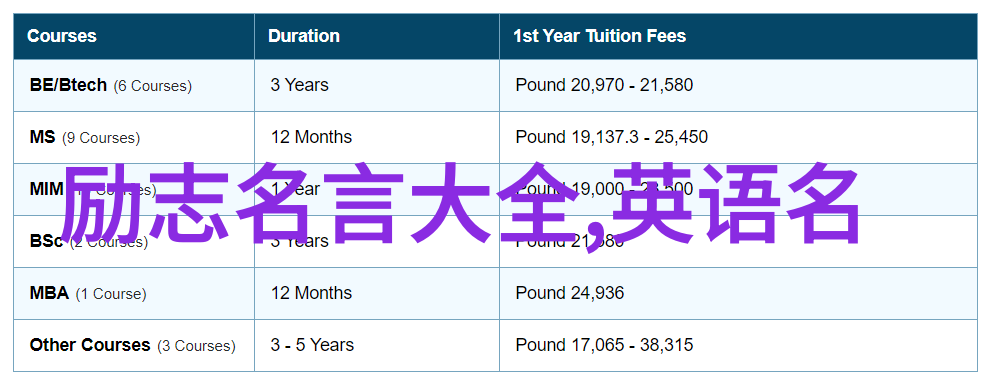This screenshot has width=986, height=386.
Task: Select the MBA (1 Course) cell
Action: [x=134, y=294]
